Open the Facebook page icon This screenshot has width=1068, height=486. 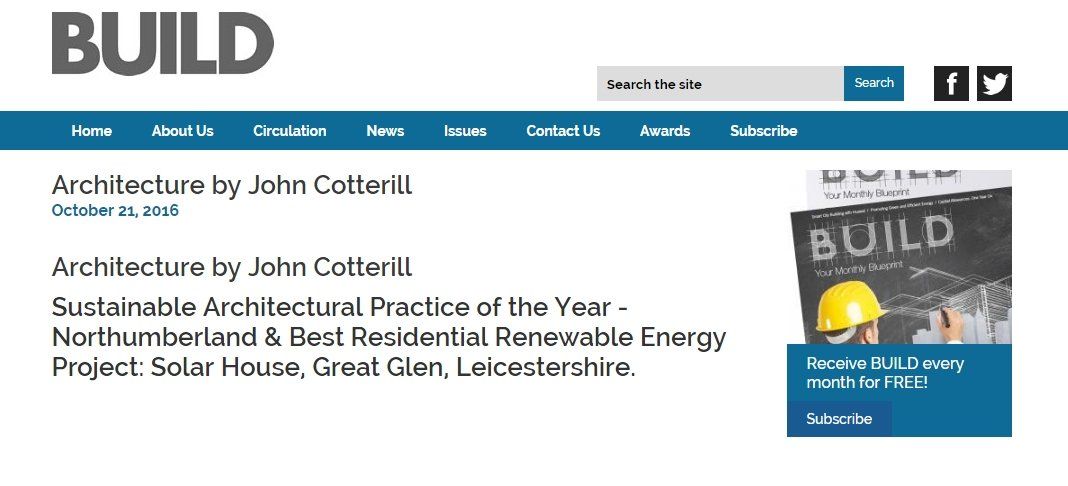pyautogui.click(x=951, y=84)
